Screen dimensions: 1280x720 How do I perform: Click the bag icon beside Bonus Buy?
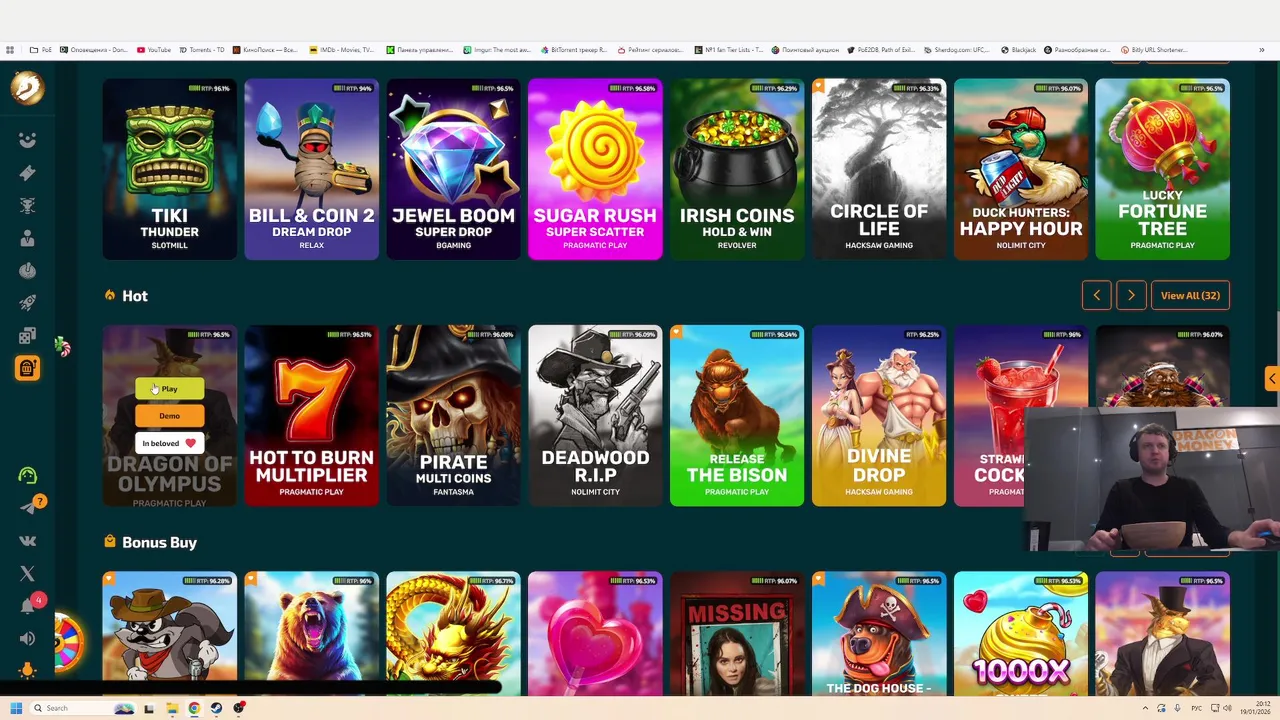(x=110, y=541)
